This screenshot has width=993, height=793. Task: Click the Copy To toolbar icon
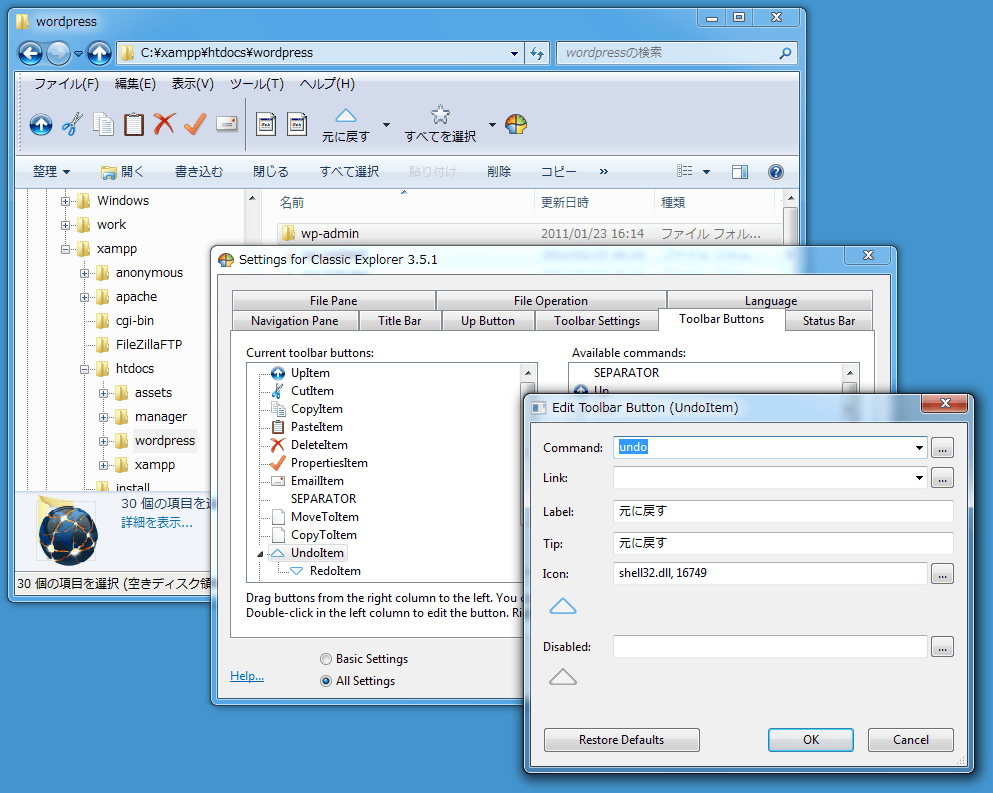(x=297, y=124)
